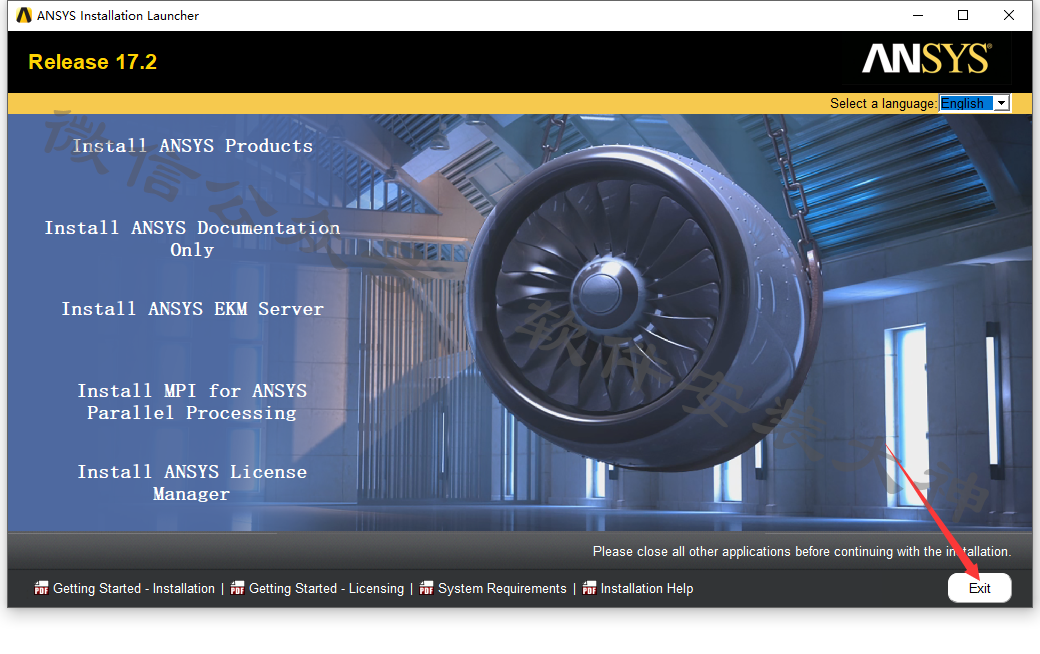Close the ANSYS Installation Launcher window

pos(1009,15)
